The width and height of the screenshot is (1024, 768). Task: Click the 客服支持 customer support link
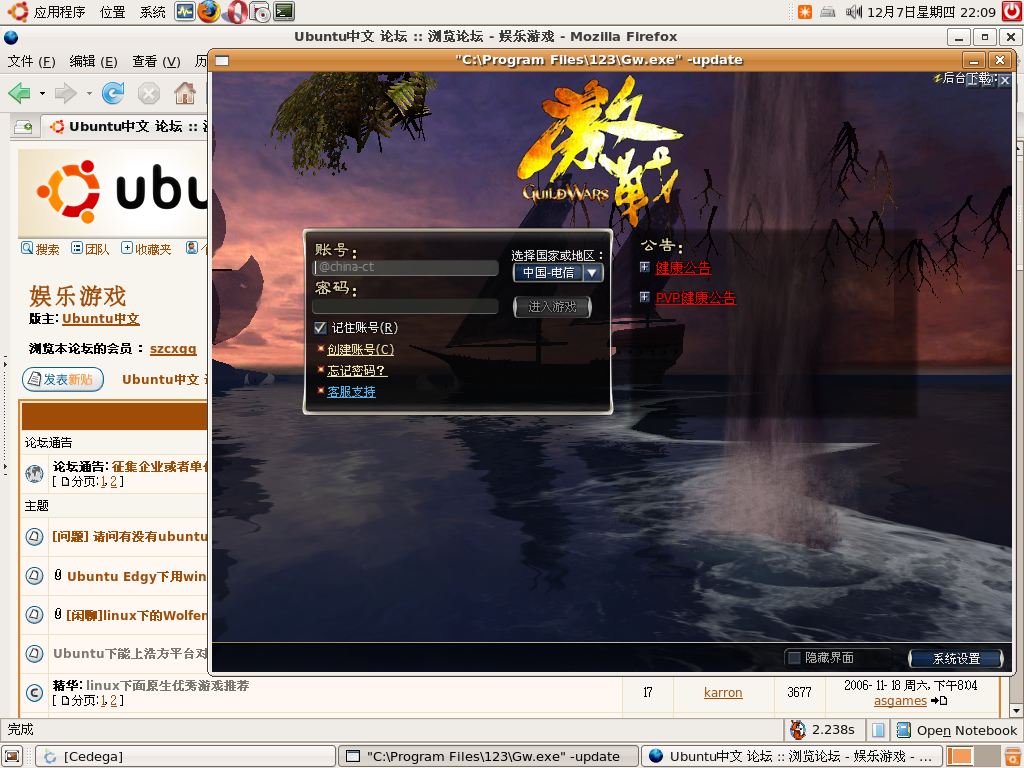pyautogui.click(x=351, y=391)
